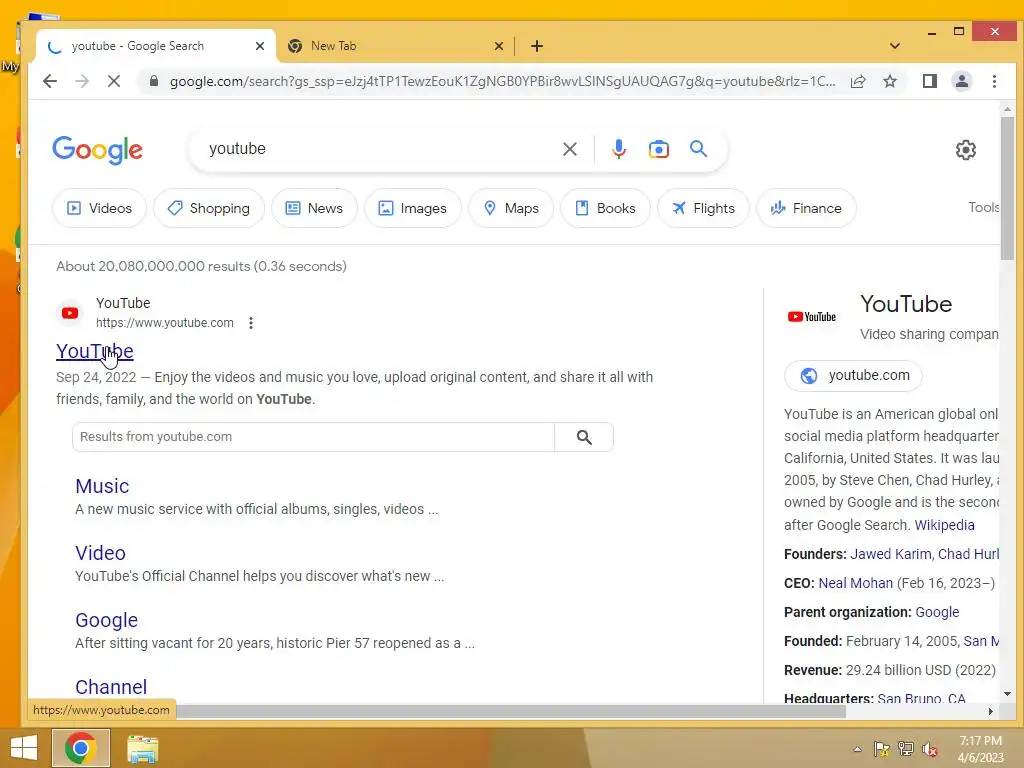Open a new tab with the plus button
This screenshot has height=768, width=1024.
(537, 46)
